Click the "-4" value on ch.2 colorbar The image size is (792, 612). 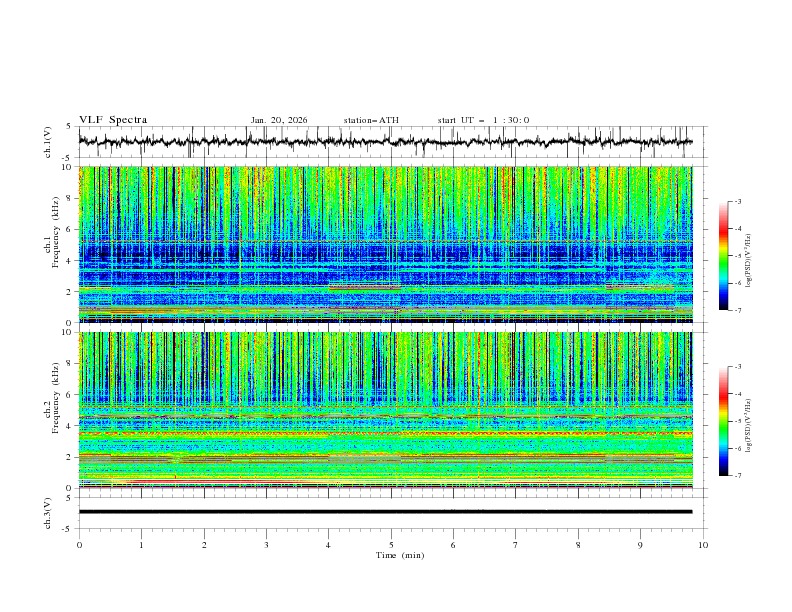pos(737,394)
